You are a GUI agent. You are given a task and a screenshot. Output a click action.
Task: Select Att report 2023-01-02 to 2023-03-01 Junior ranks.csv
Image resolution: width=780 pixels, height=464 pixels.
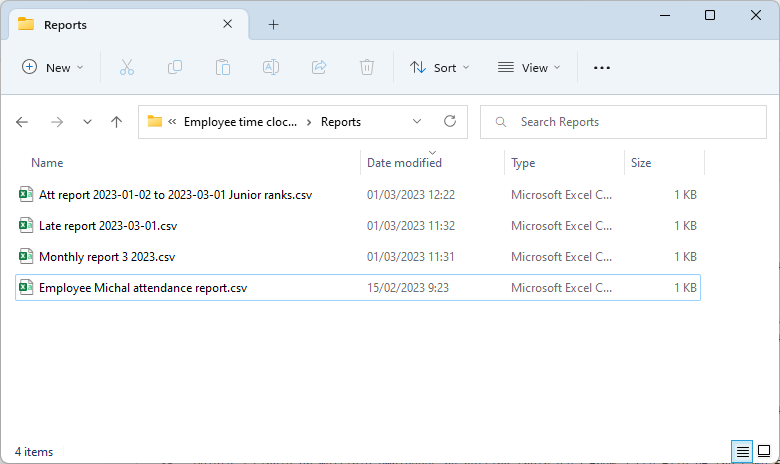click(x=358, y=194)
